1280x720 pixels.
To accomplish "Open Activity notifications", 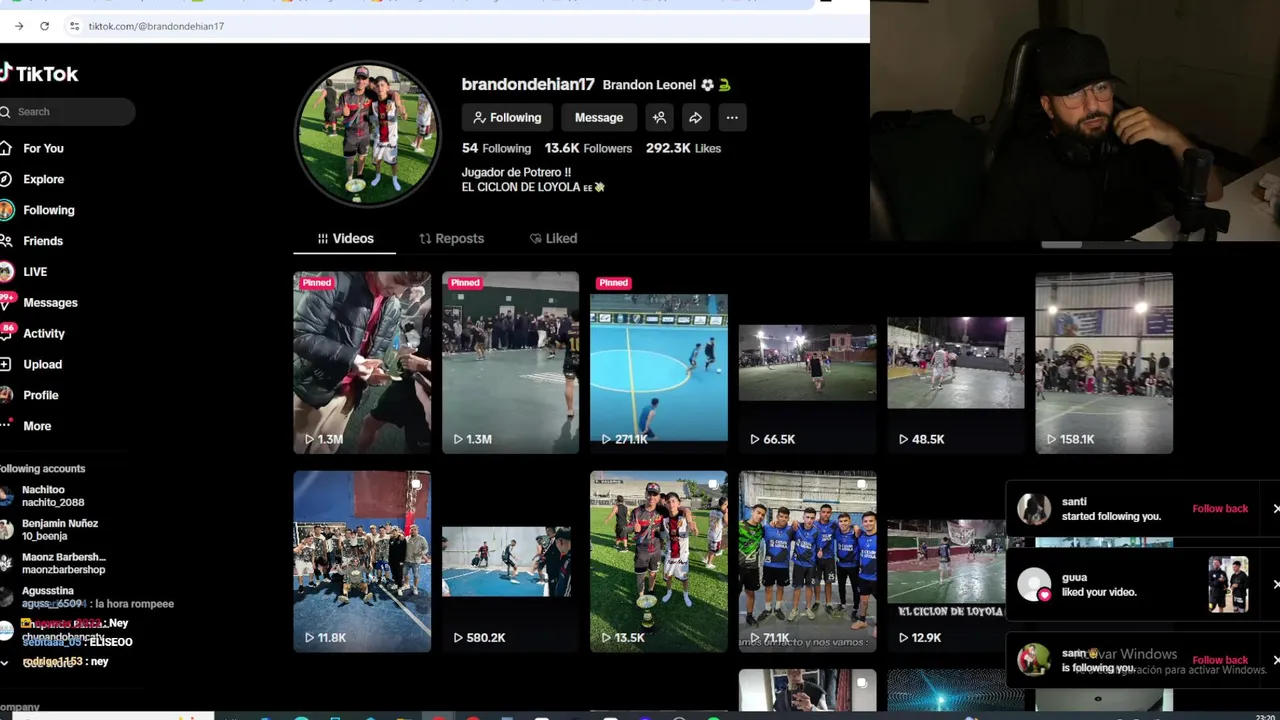I will (43, 334).
